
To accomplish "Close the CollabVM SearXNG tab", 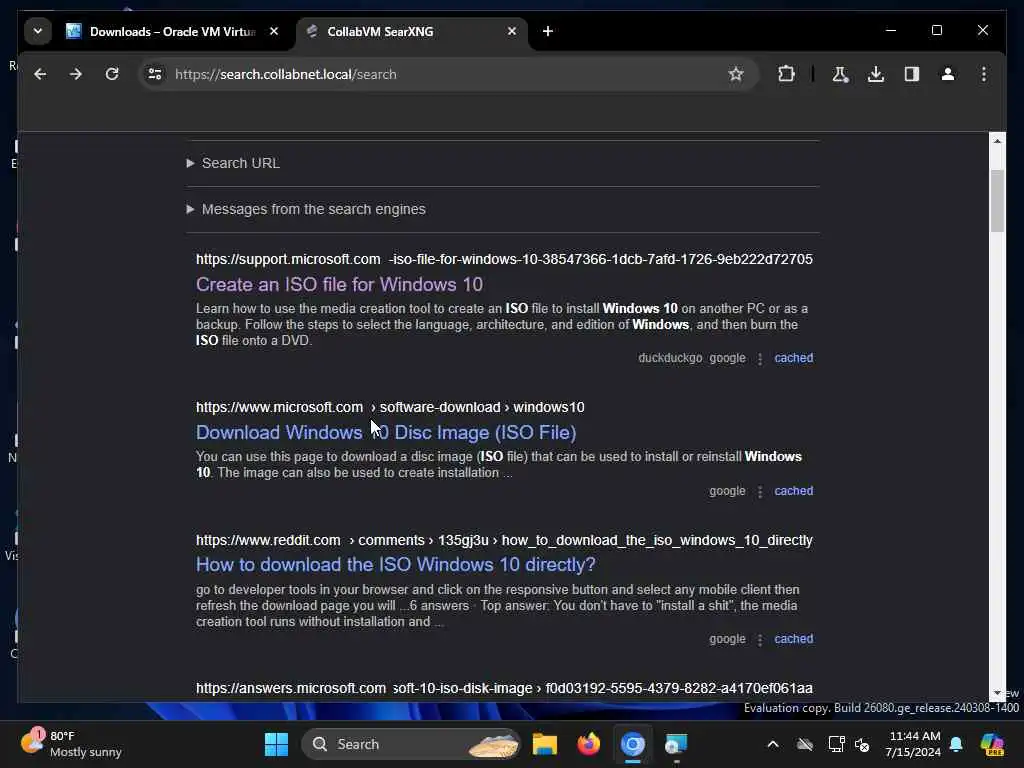I will pos(512,31).
